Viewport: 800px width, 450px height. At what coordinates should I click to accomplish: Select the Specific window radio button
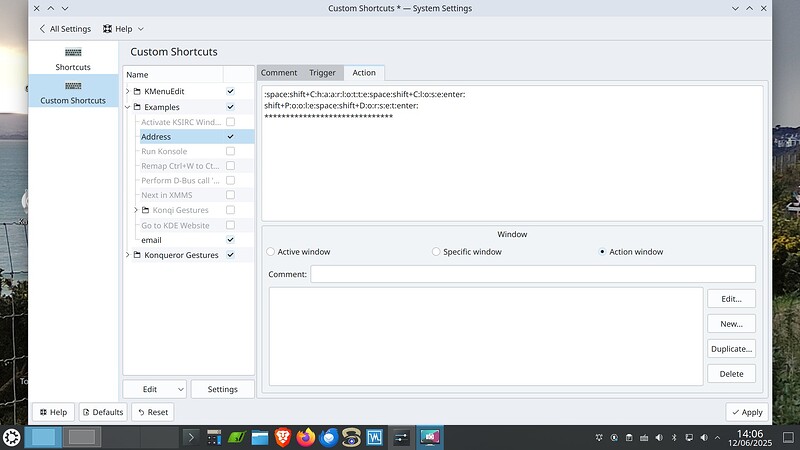pyautogui.click(x=436, y=252)
